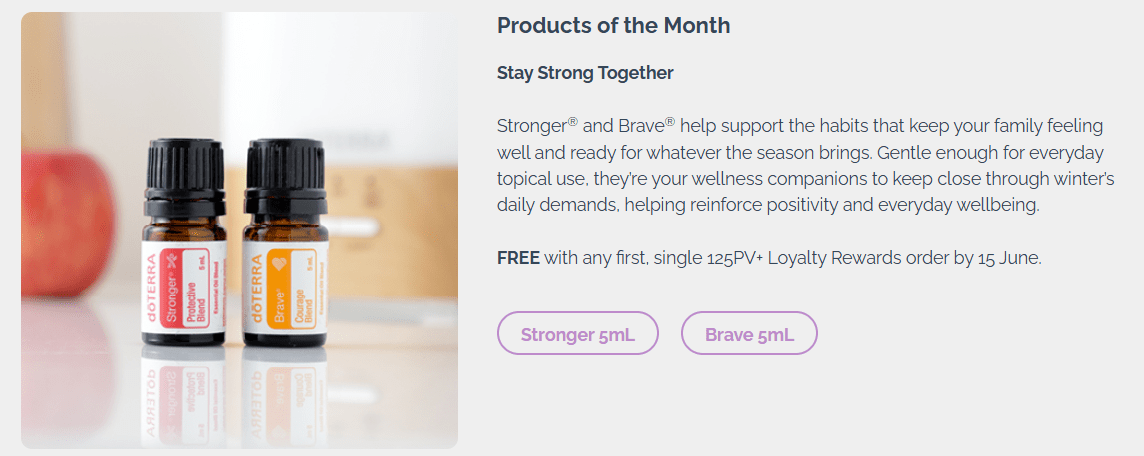Click the heart icon on Brave bottle label
The height and width of the screenshot is (456, 1144).
click(x=277, y=259)
